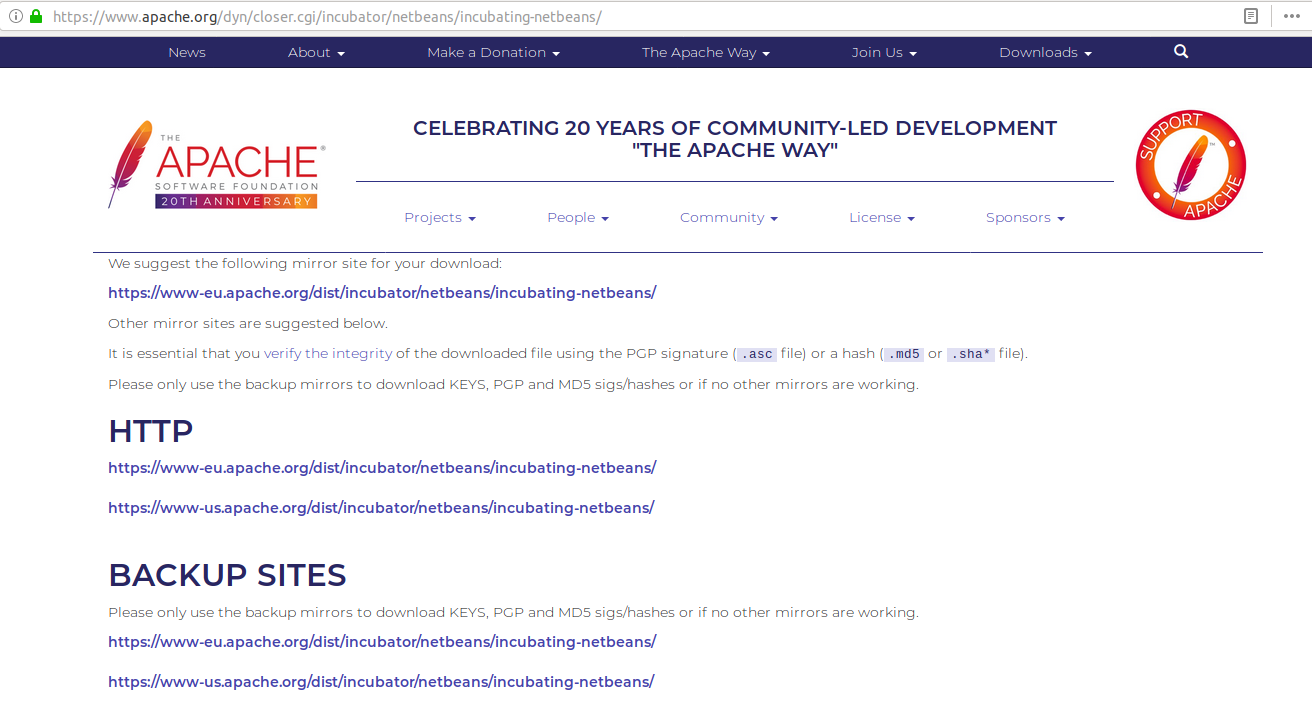Expand The Apache Way dropdown
This screenshot has height=712, width=1312.
(x=706, y=53)
